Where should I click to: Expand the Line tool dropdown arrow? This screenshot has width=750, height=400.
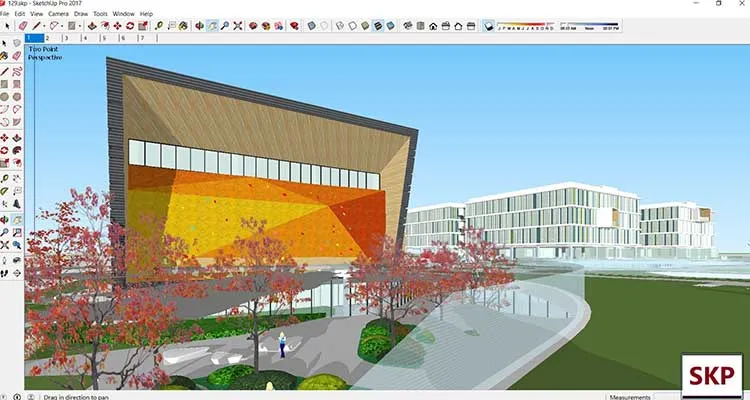click(x=44, y=26)
